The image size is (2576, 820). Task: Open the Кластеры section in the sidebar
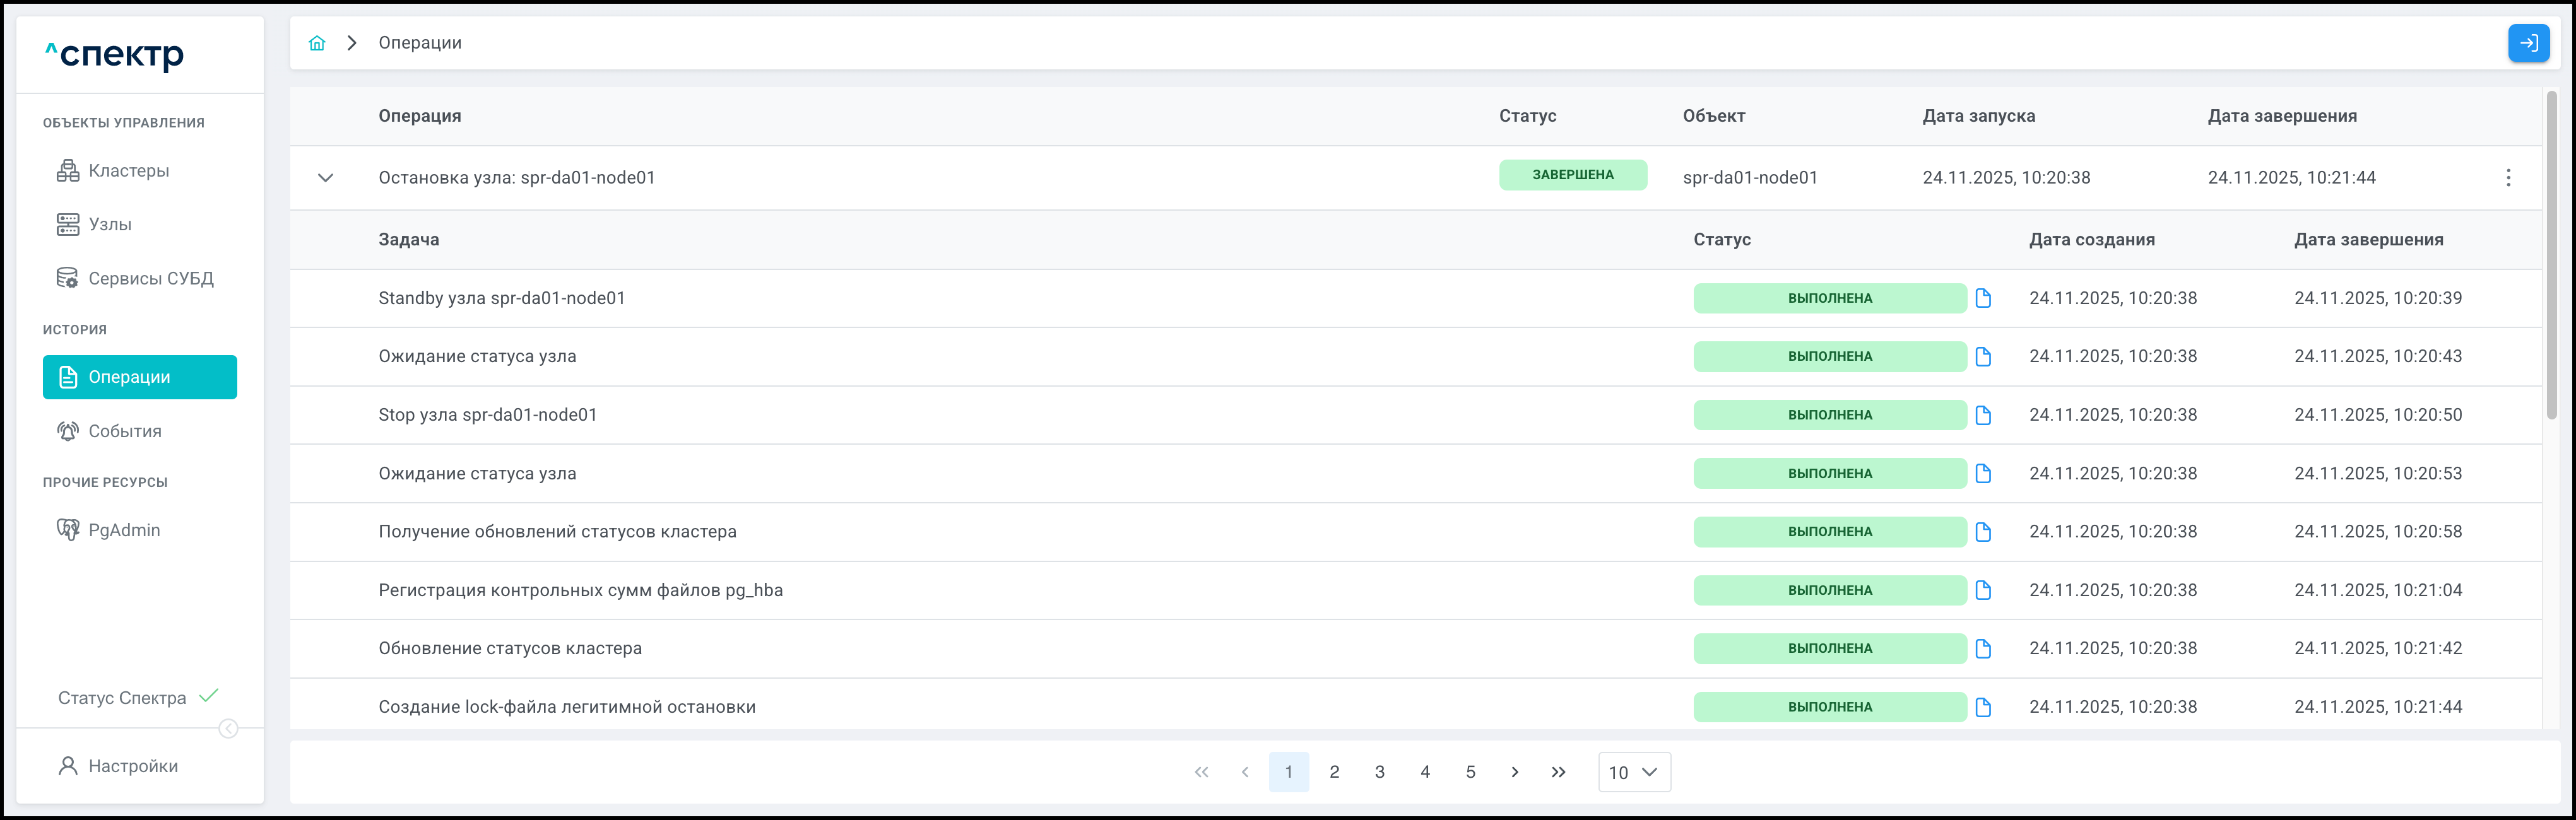[128, 171]
